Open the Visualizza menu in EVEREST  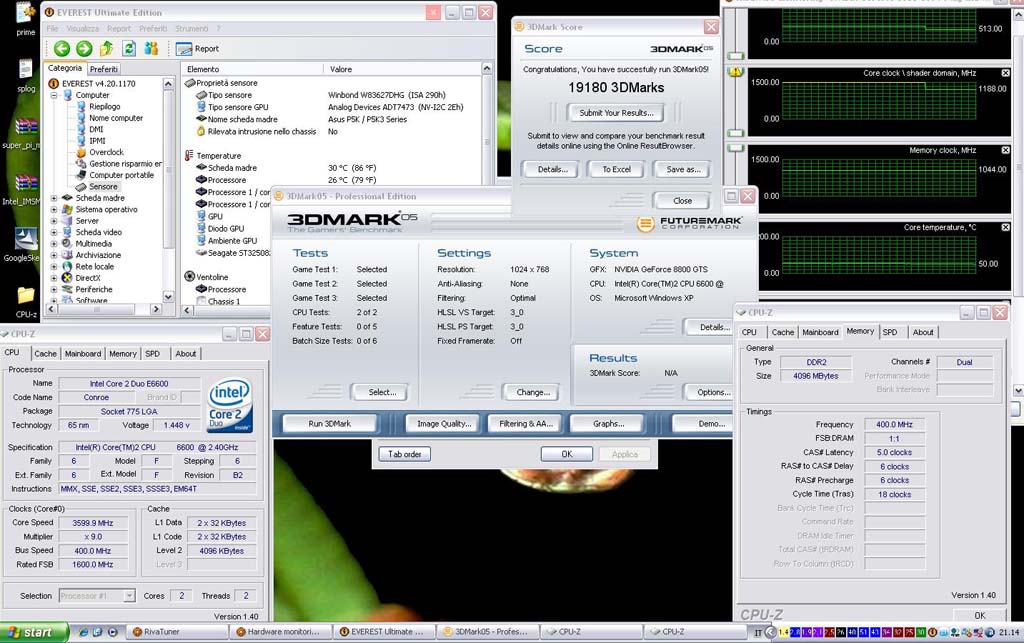[82, 29]
